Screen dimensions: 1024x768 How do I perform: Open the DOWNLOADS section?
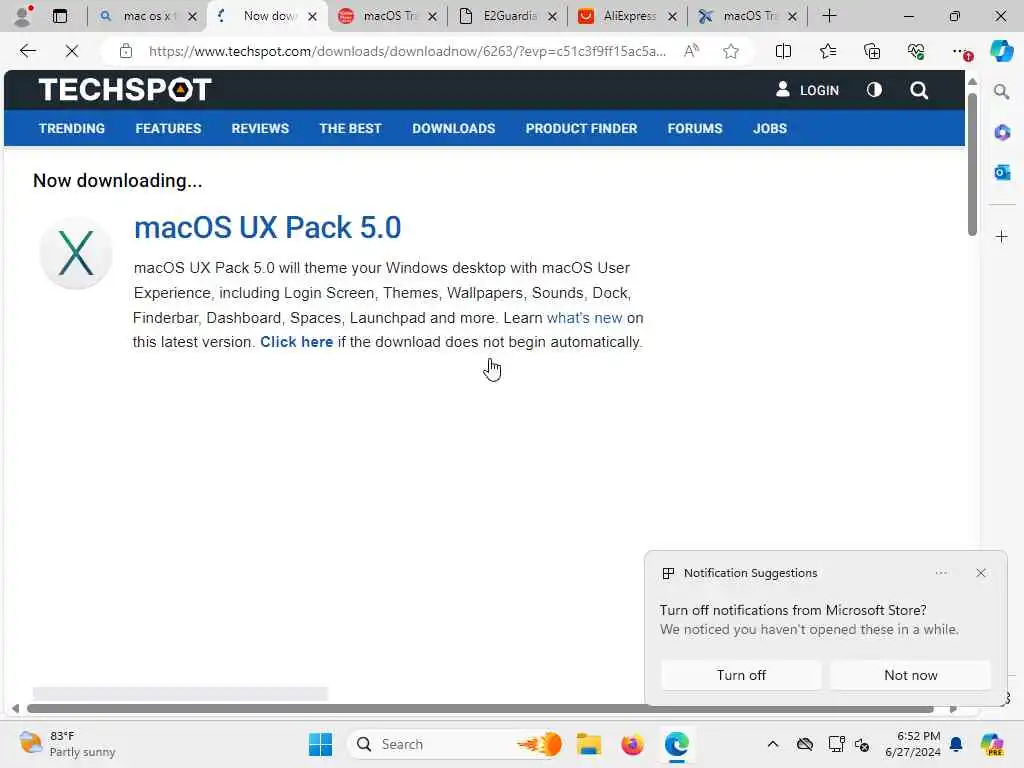pos(453,128)
